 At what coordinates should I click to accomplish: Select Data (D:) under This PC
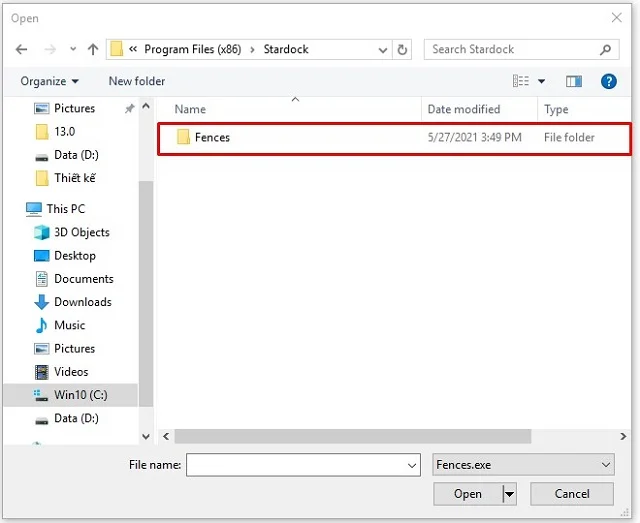(67, 418)
